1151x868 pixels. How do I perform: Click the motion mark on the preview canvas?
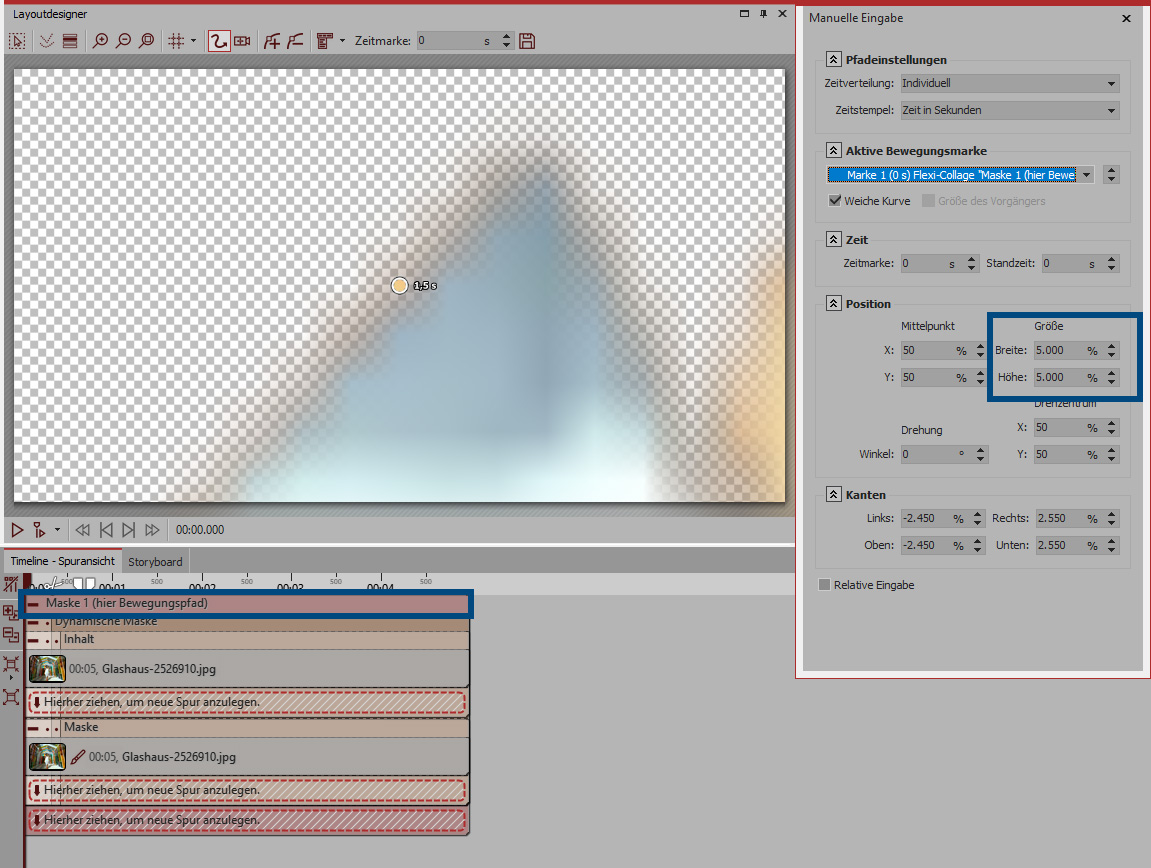[400, 286]
